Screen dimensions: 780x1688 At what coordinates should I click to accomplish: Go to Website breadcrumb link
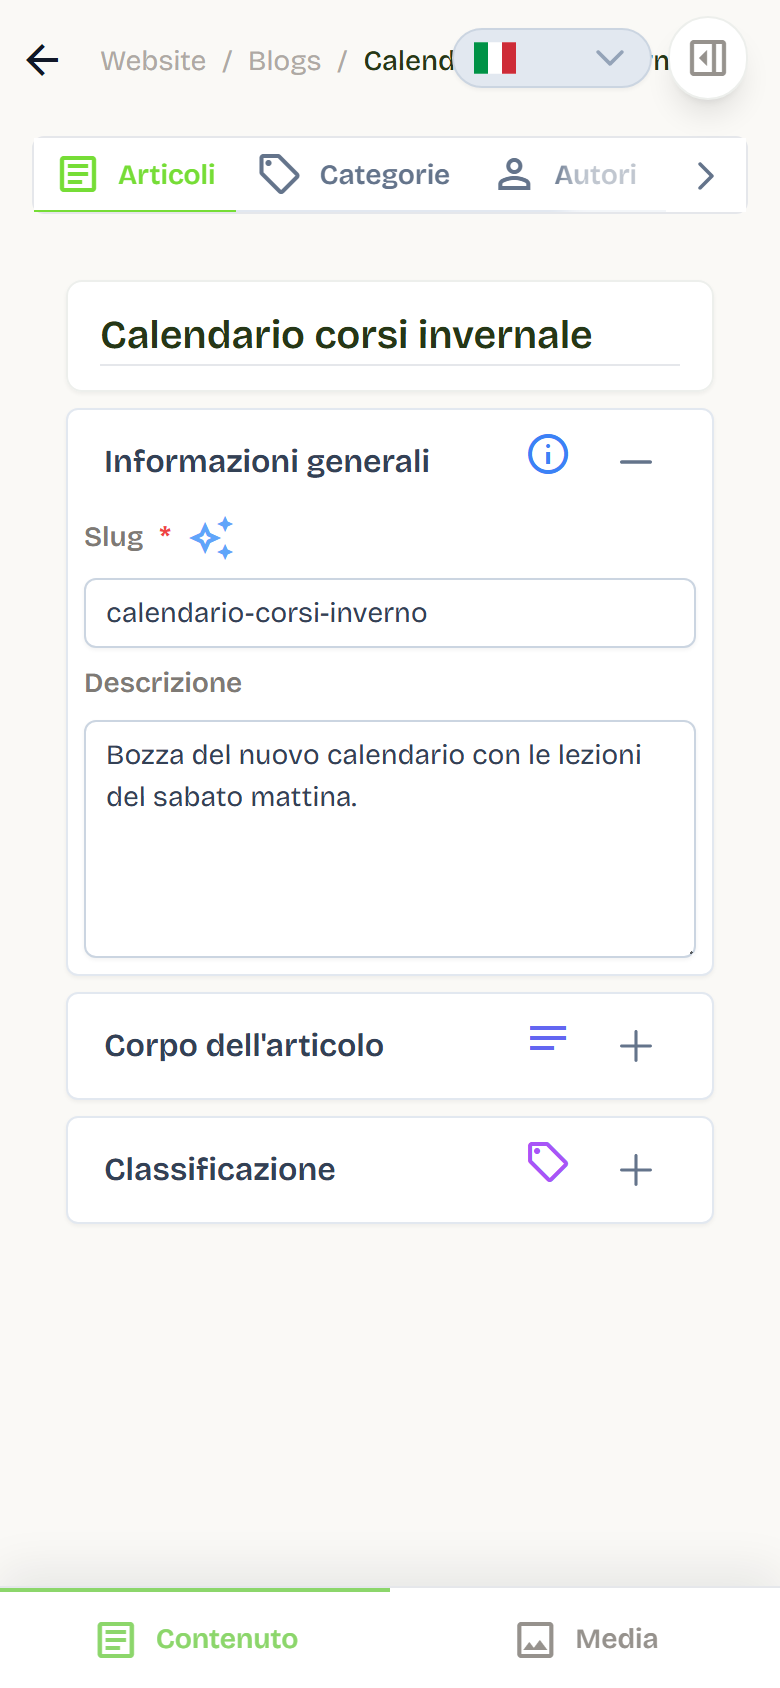153,61
